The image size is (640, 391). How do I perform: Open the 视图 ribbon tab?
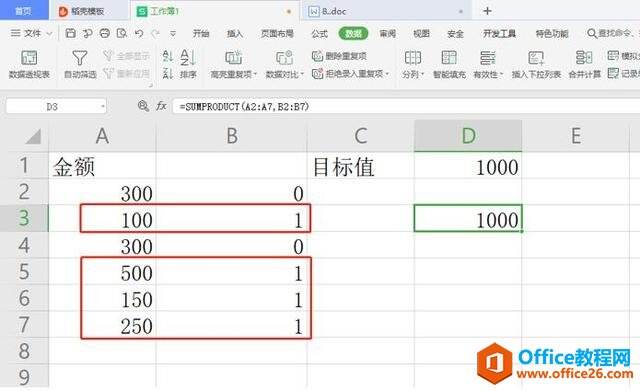point(421,33)
